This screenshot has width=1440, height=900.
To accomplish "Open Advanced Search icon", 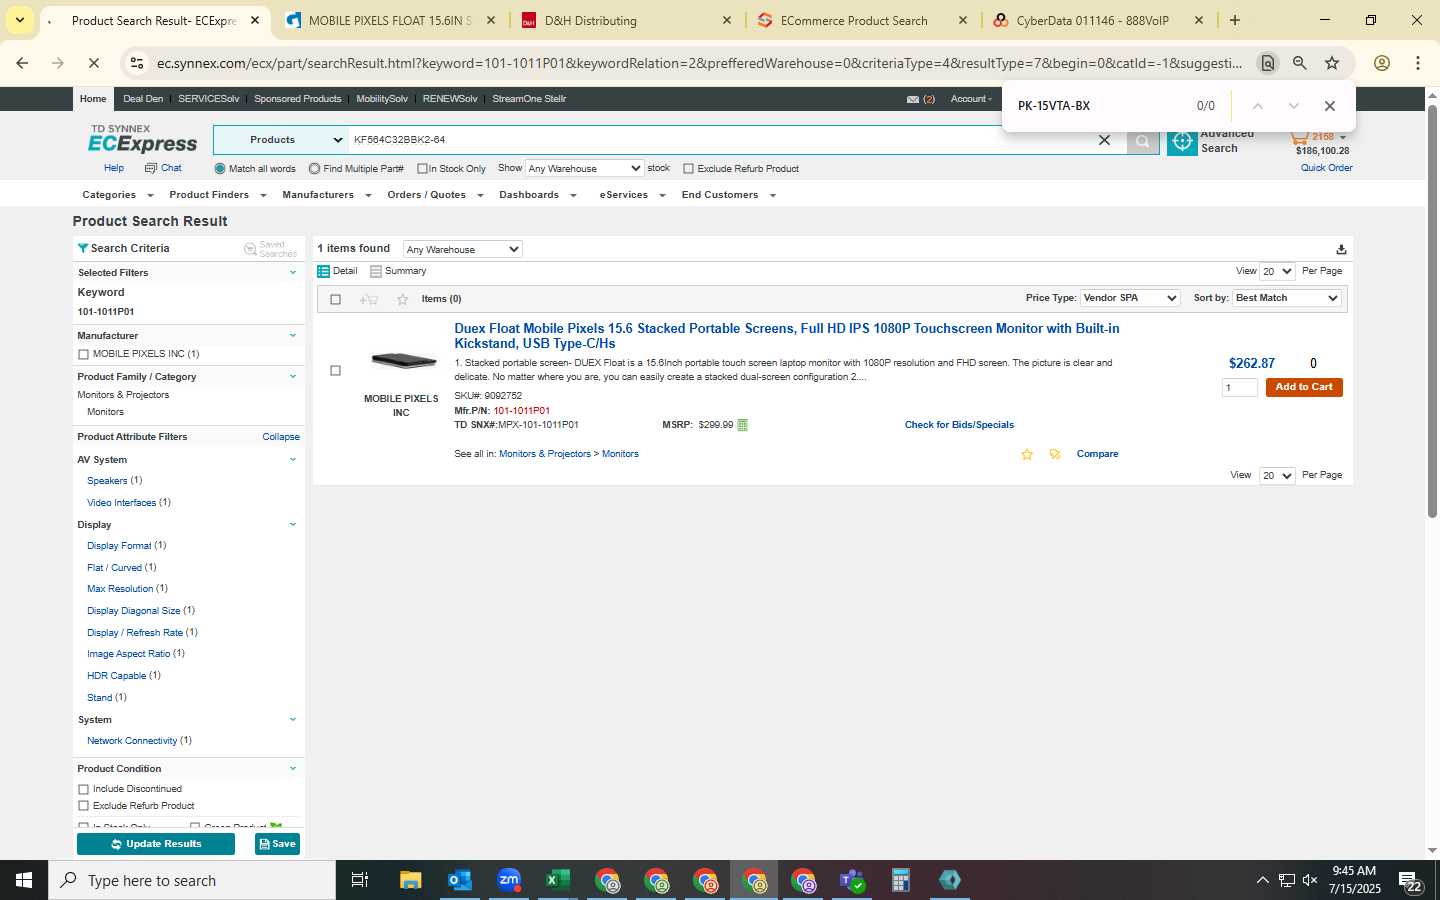I will tap(1182, 142).
